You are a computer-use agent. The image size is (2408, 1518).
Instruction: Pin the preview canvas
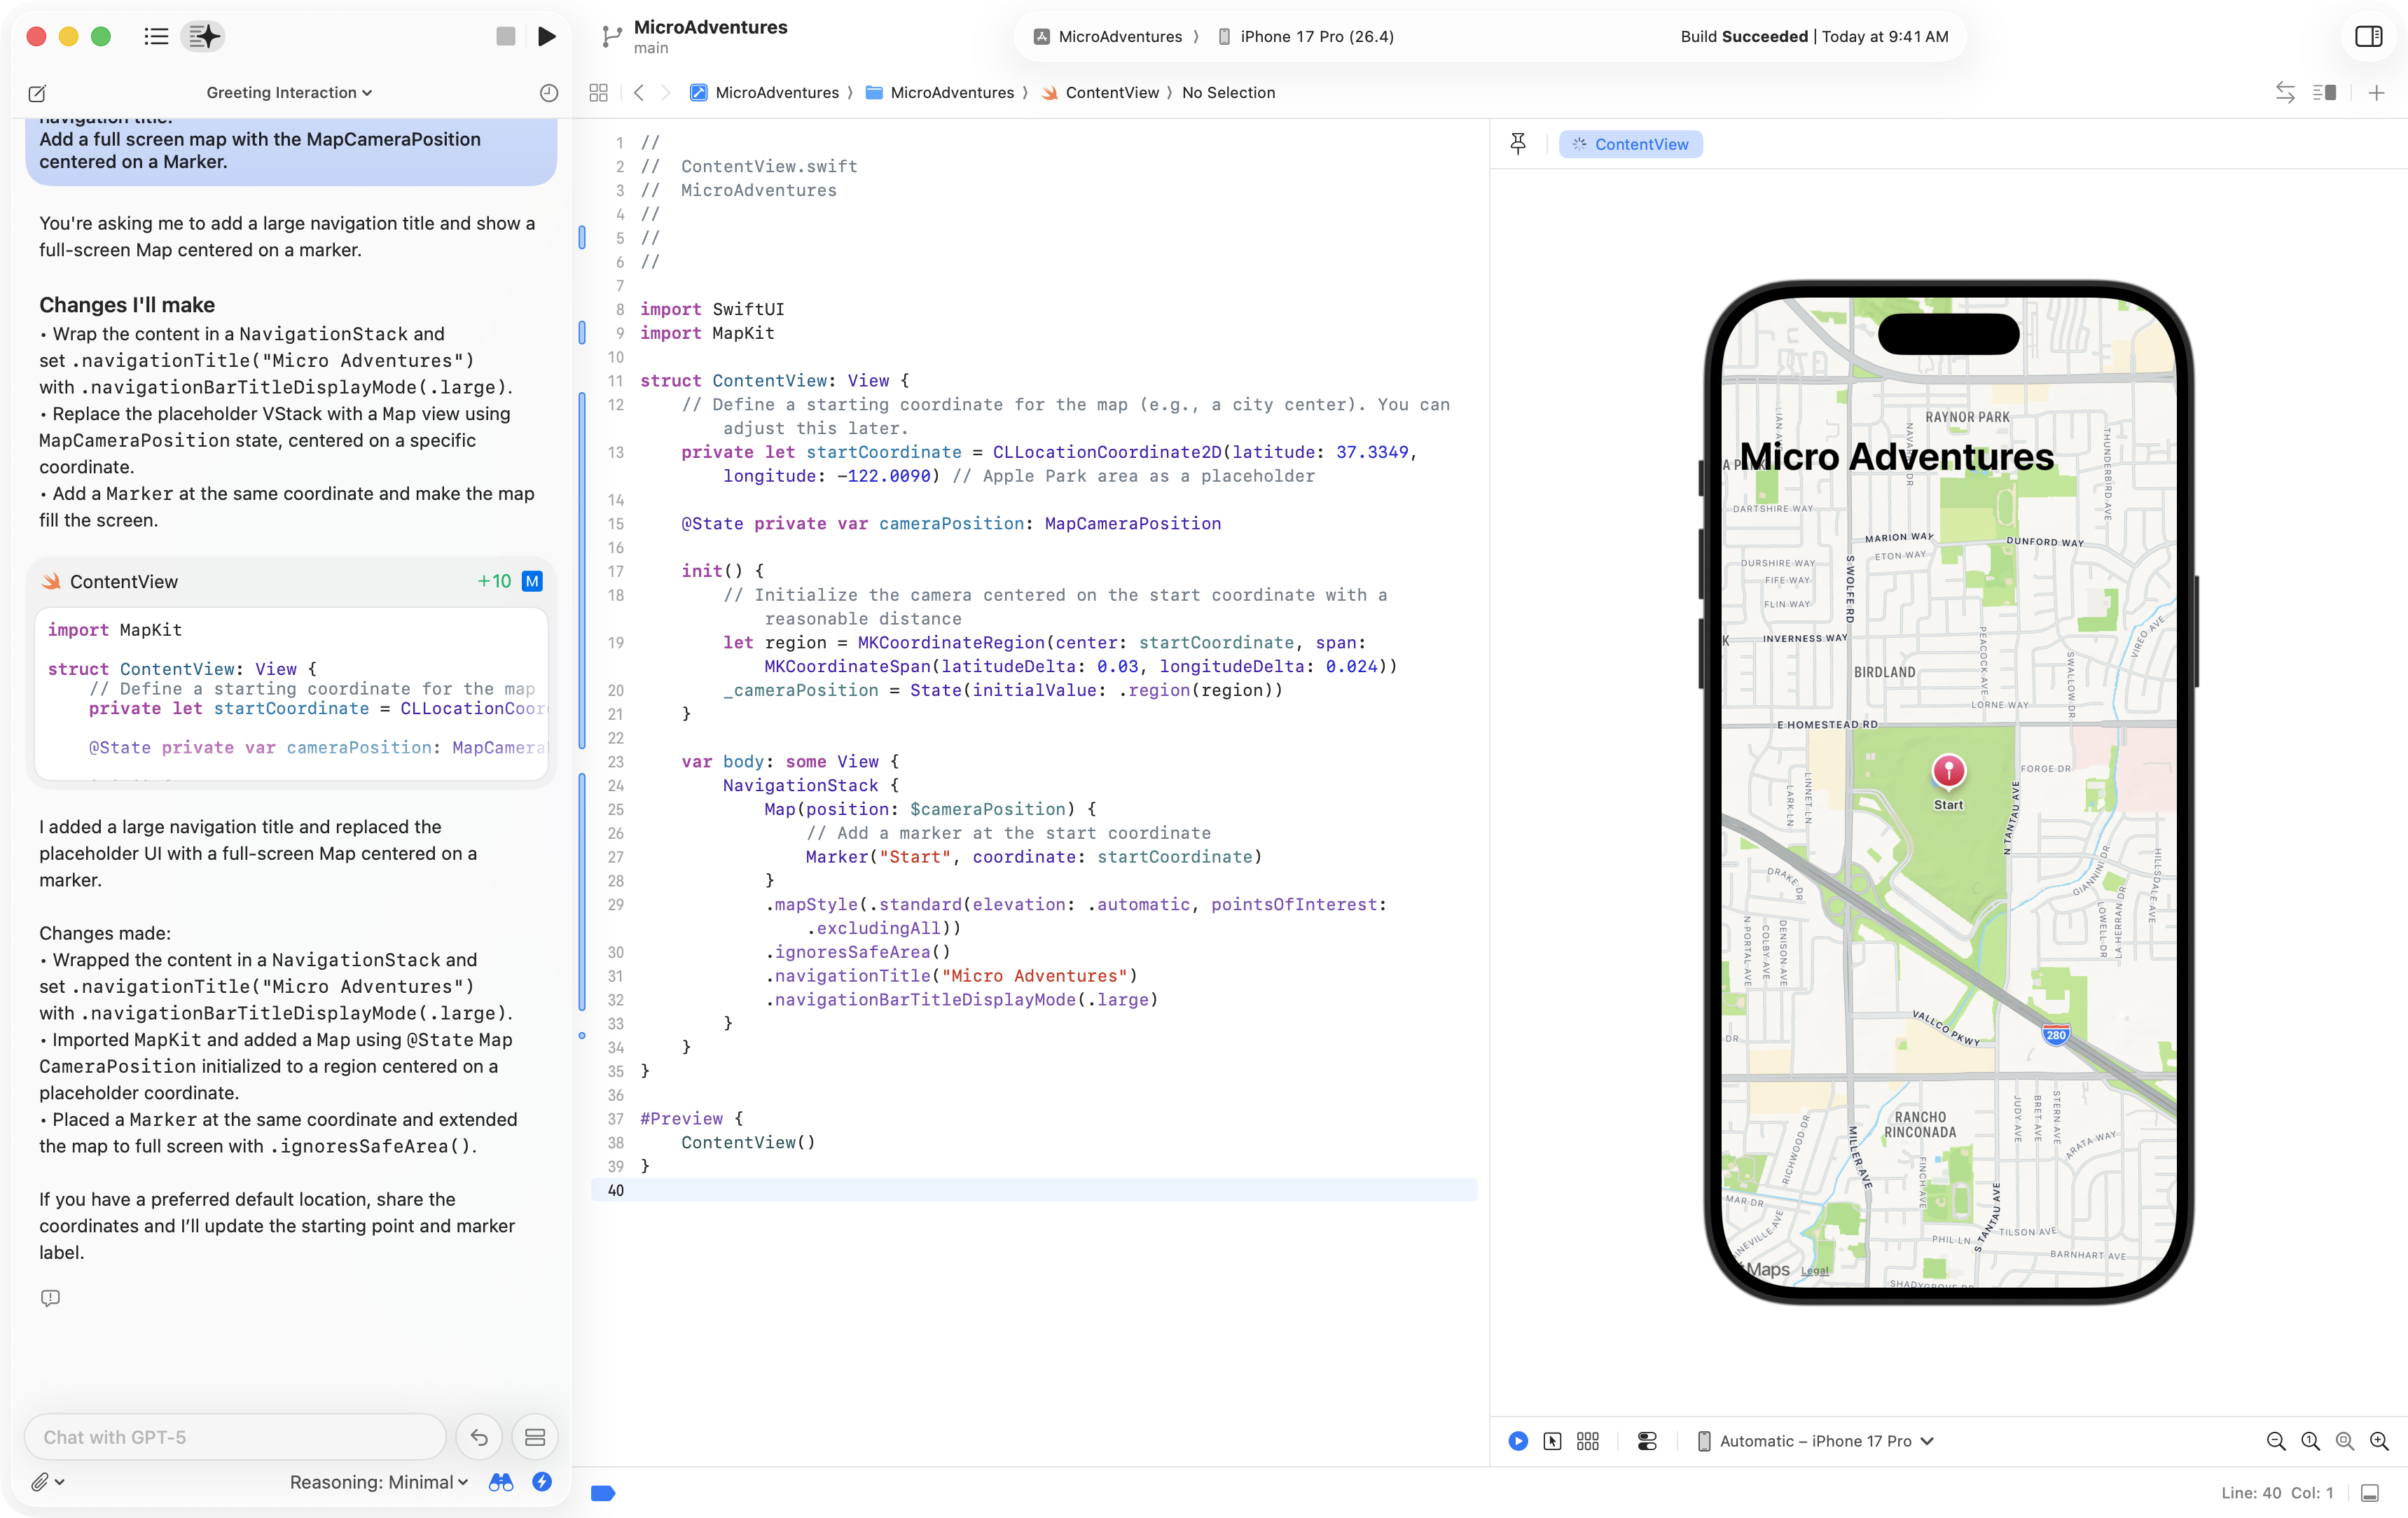1518,144
